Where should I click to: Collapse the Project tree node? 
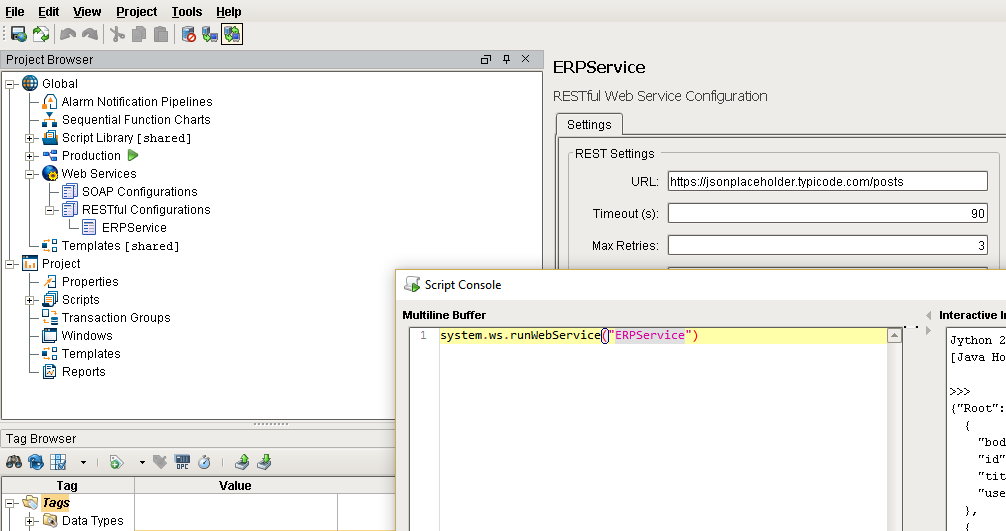coord(10,264)
